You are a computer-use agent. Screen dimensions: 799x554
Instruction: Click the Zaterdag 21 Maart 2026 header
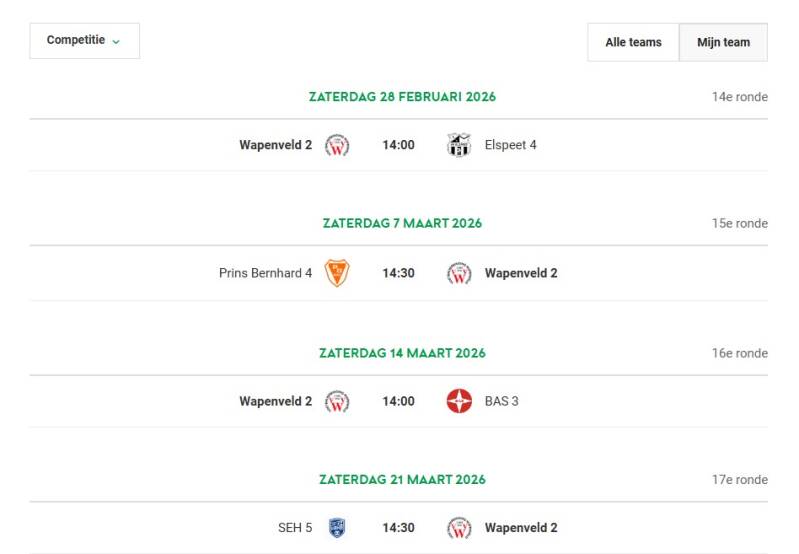point(402,480)
